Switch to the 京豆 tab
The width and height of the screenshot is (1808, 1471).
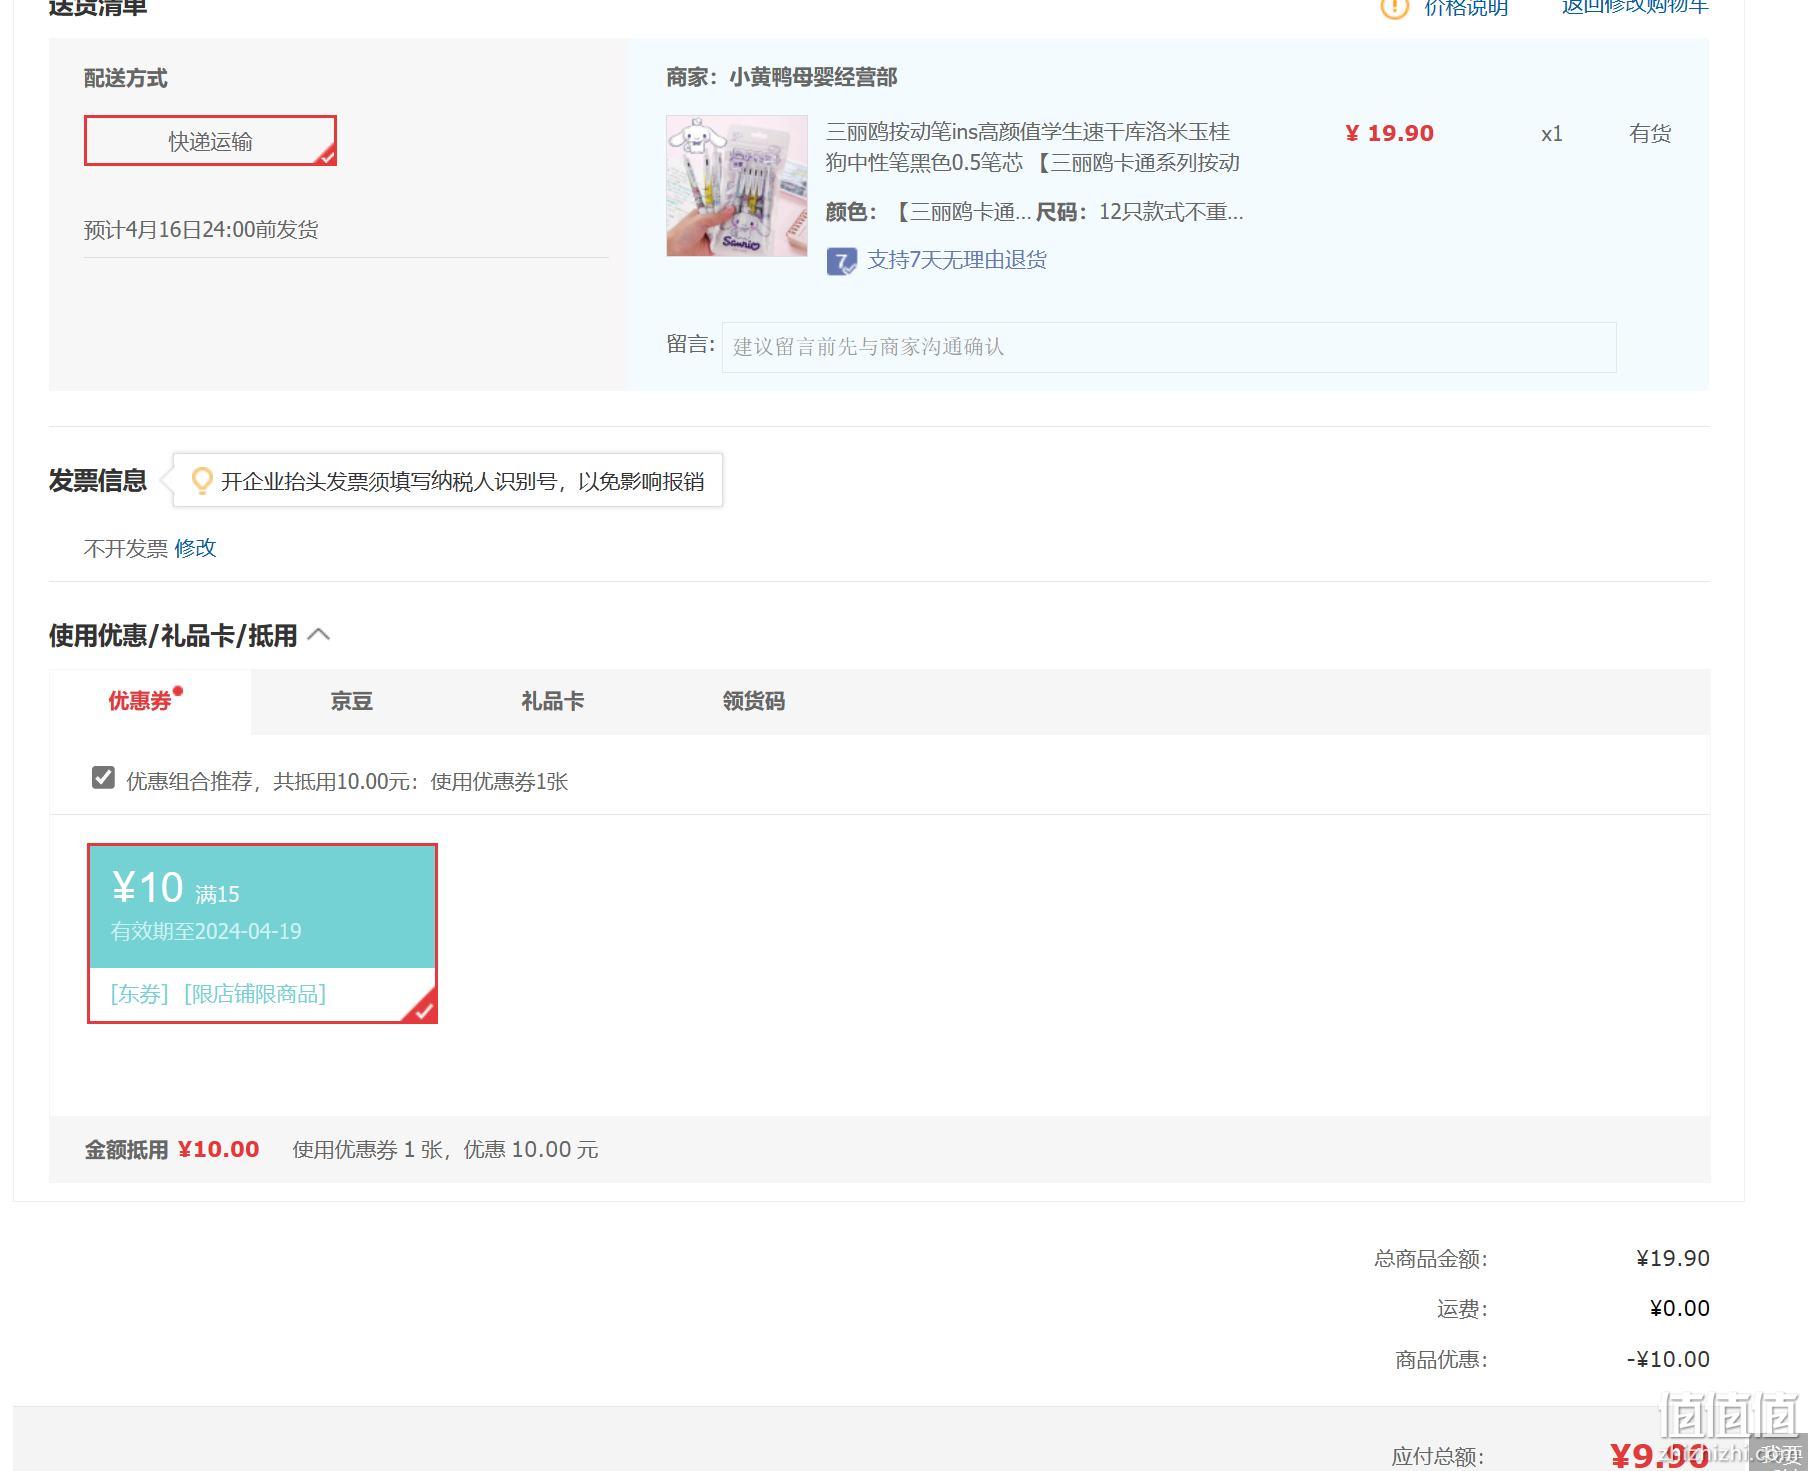point(351,701)
